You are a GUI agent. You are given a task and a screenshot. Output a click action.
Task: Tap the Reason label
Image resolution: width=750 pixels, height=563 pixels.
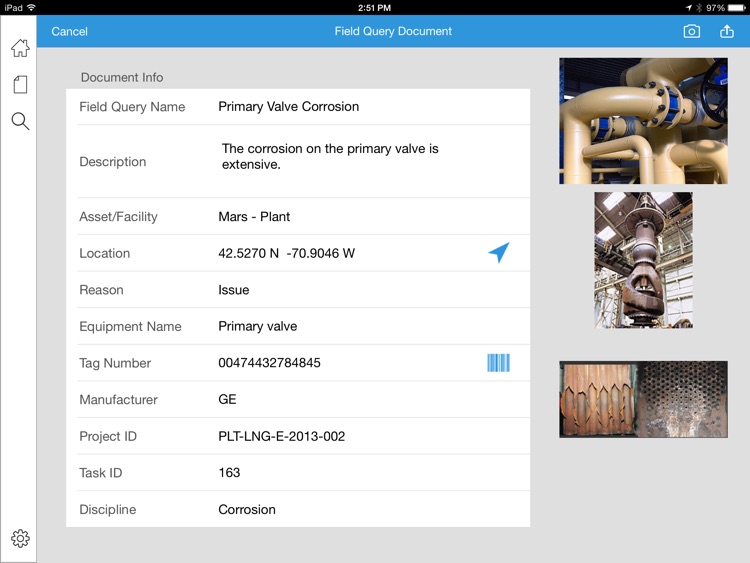(x=101, y=290)
